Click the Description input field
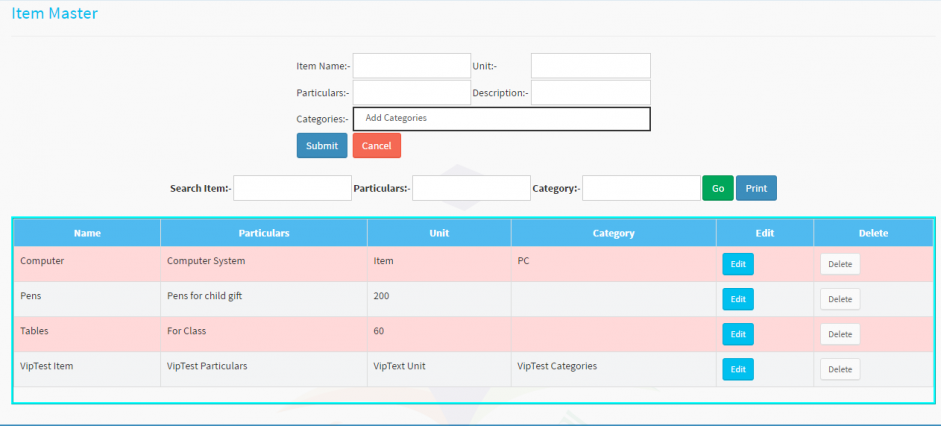Image resolution: width=941 pixels, height=426 pixels. point(590,93)
